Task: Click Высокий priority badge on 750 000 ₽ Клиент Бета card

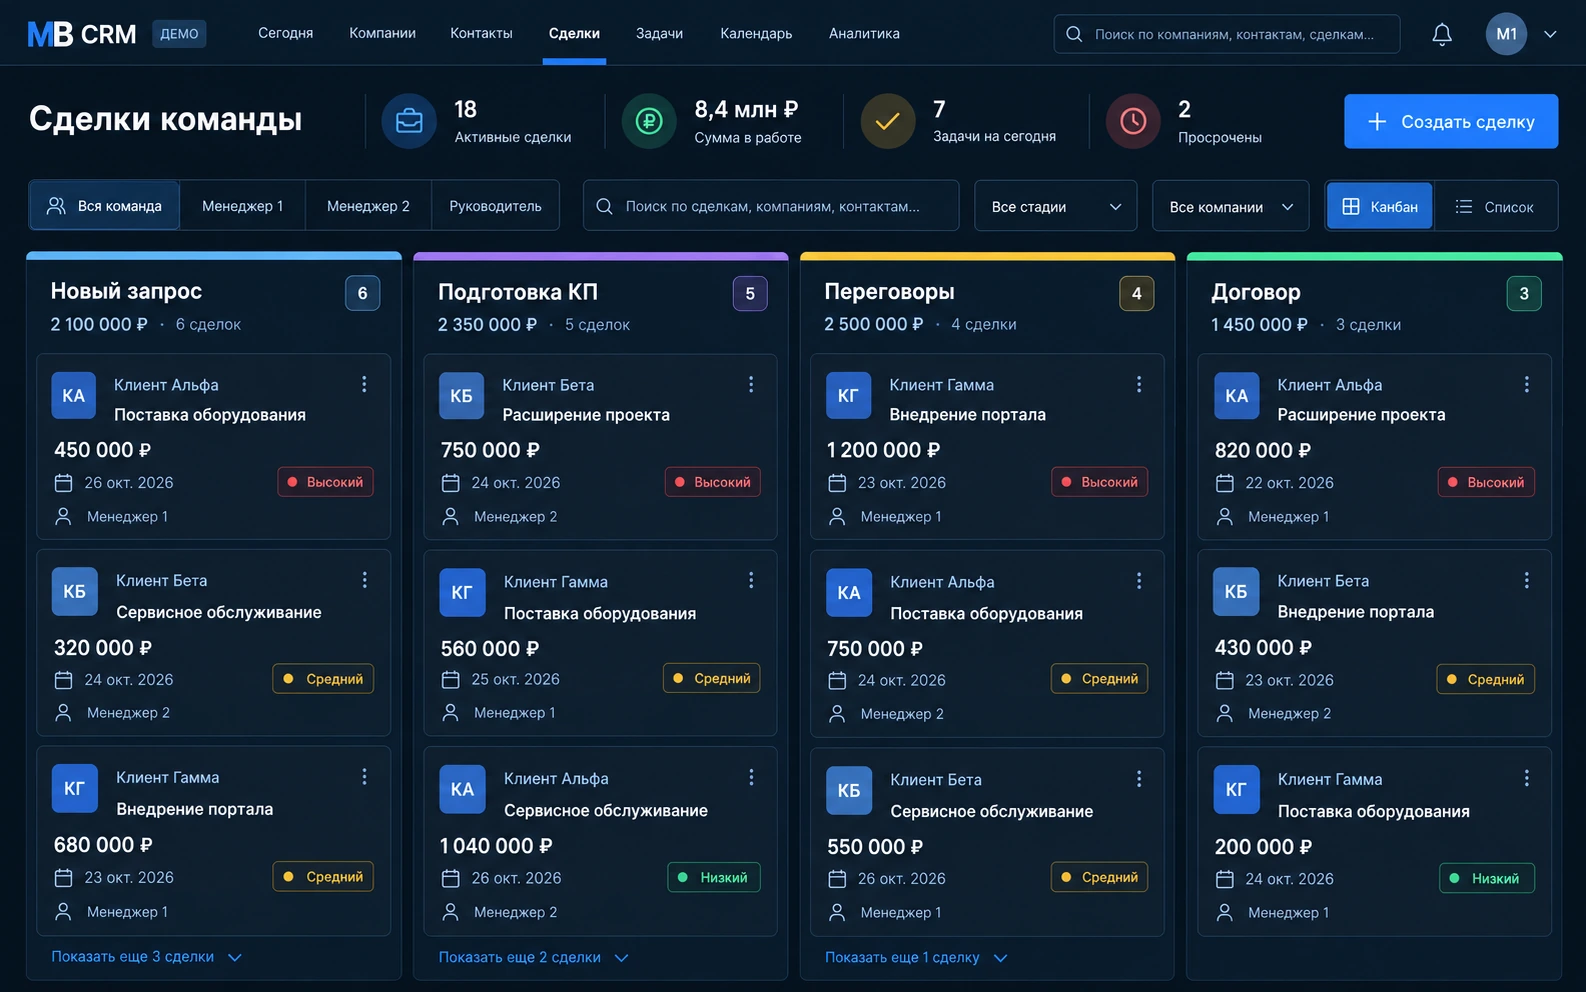Action: pyautogui.click(x=713, y=482)
